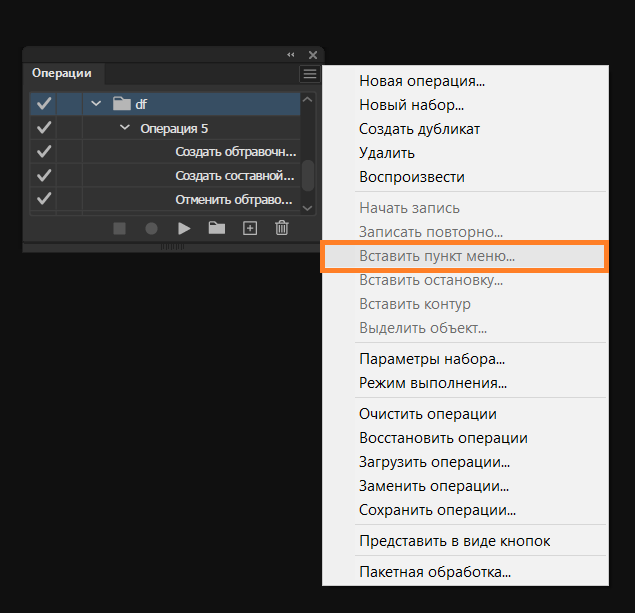
Task: Click the Begin recording circle button
Action: point(151,228)
